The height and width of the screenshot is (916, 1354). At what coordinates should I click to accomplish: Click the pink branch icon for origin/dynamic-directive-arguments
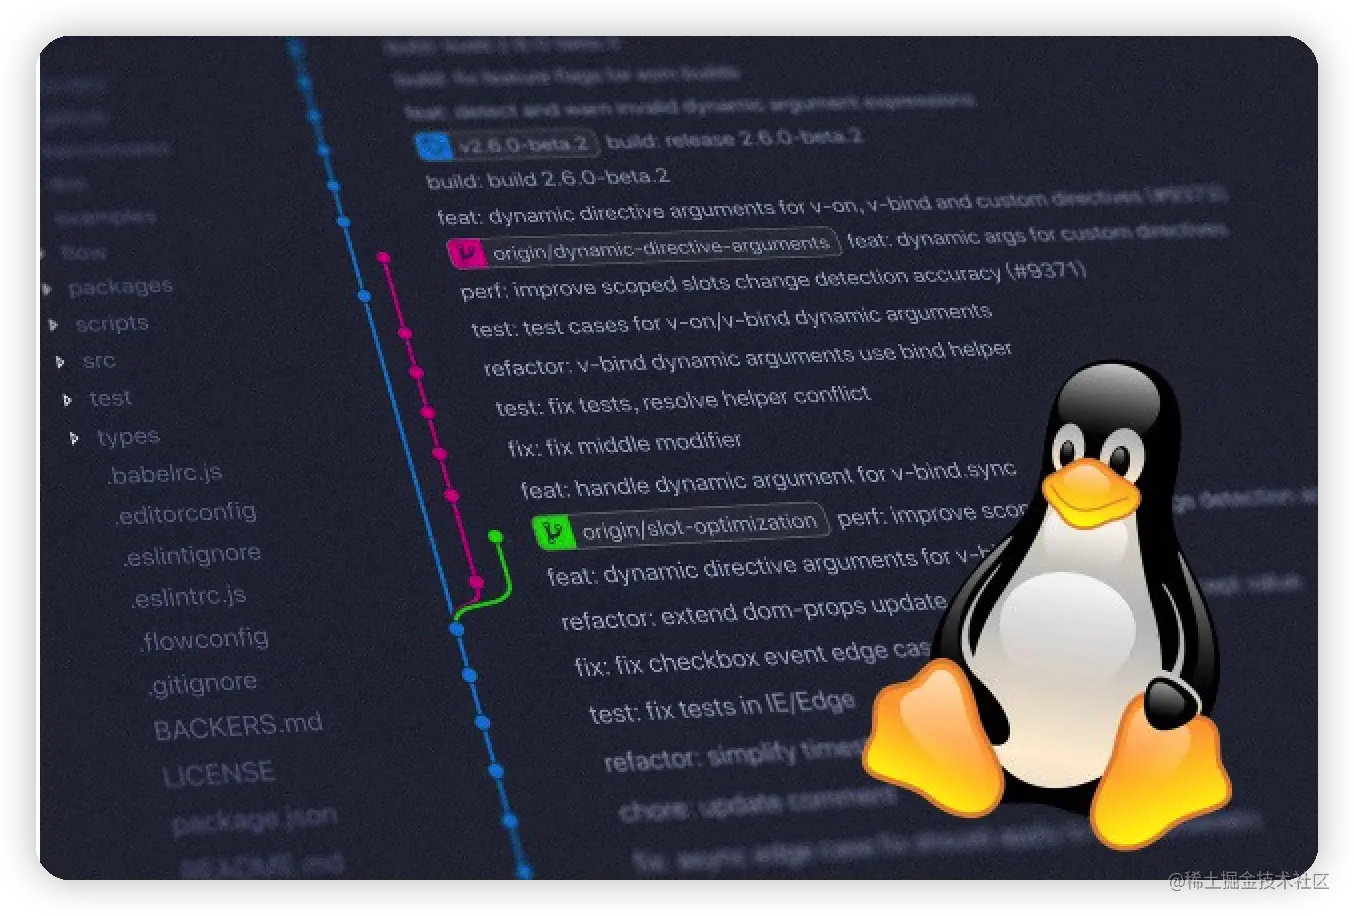[x=466, y=254]
